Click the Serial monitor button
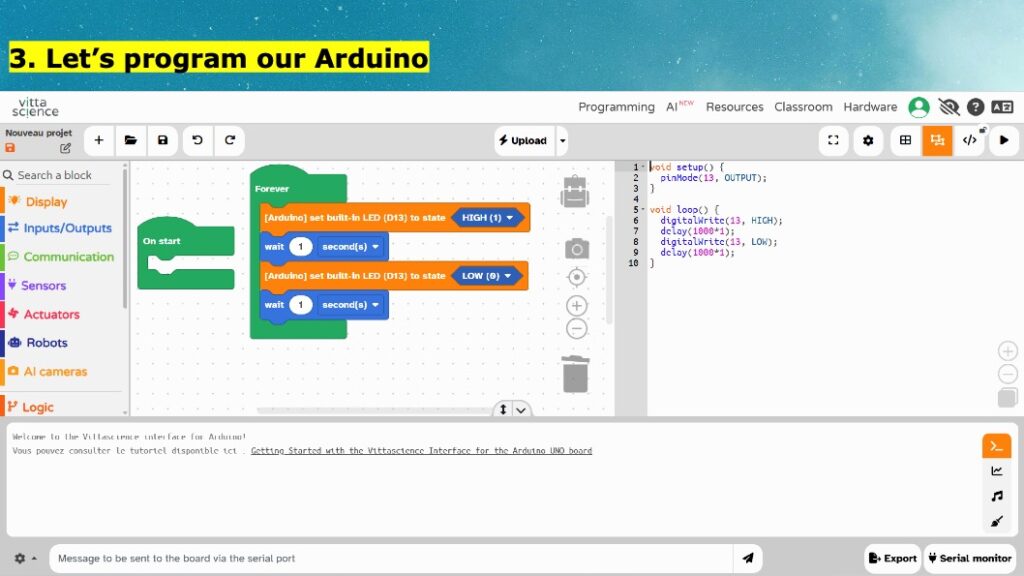This screenshot has width=1024, height=576. pyautogui.click(x=969, y=558)
